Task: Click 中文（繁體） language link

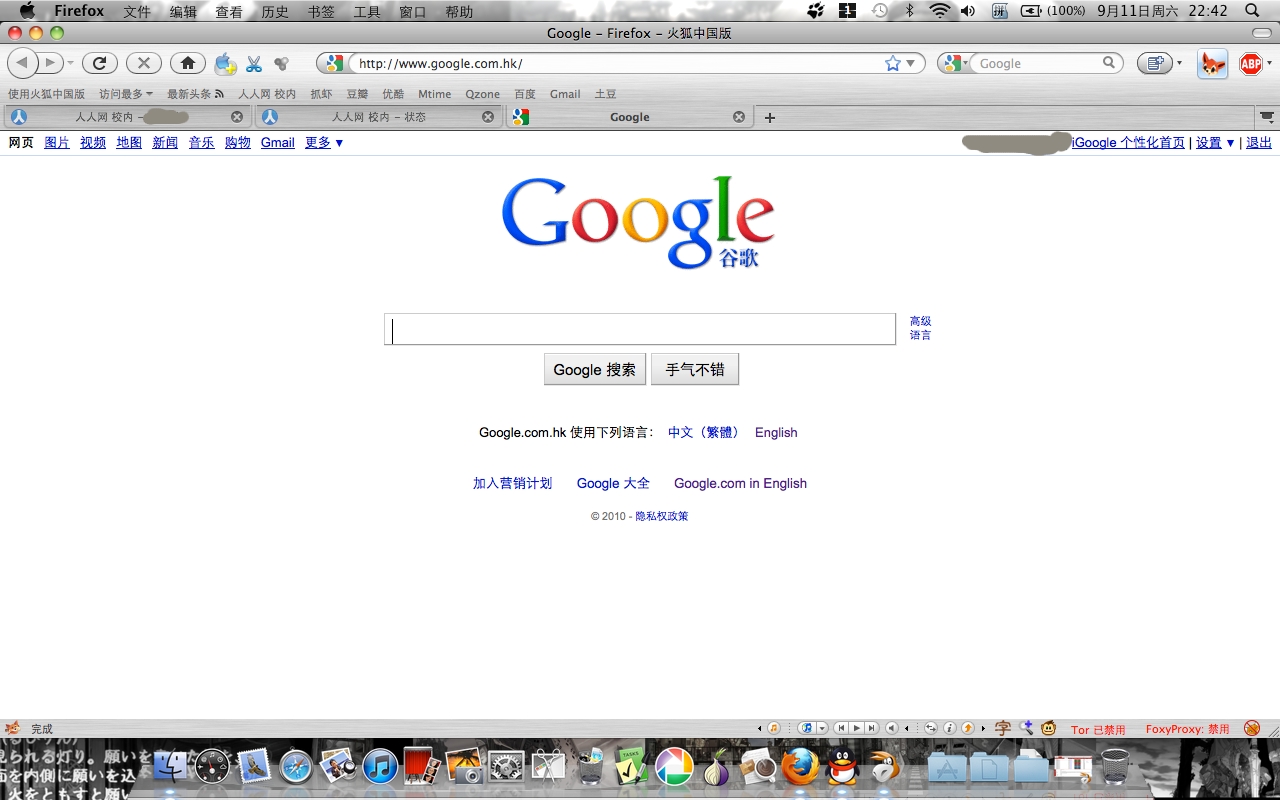Action: pyautogui.click(x=705, y=432)
